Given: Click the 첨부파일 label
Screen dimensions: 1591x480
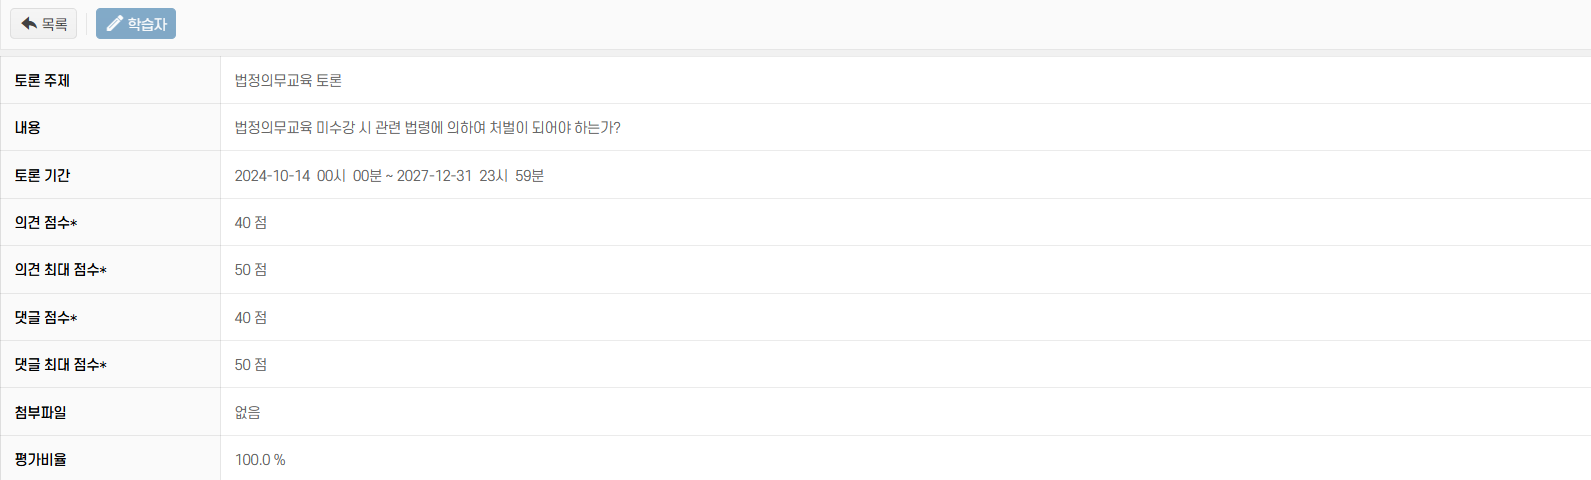Looking at the screenshot, I should tap(40, 412).
